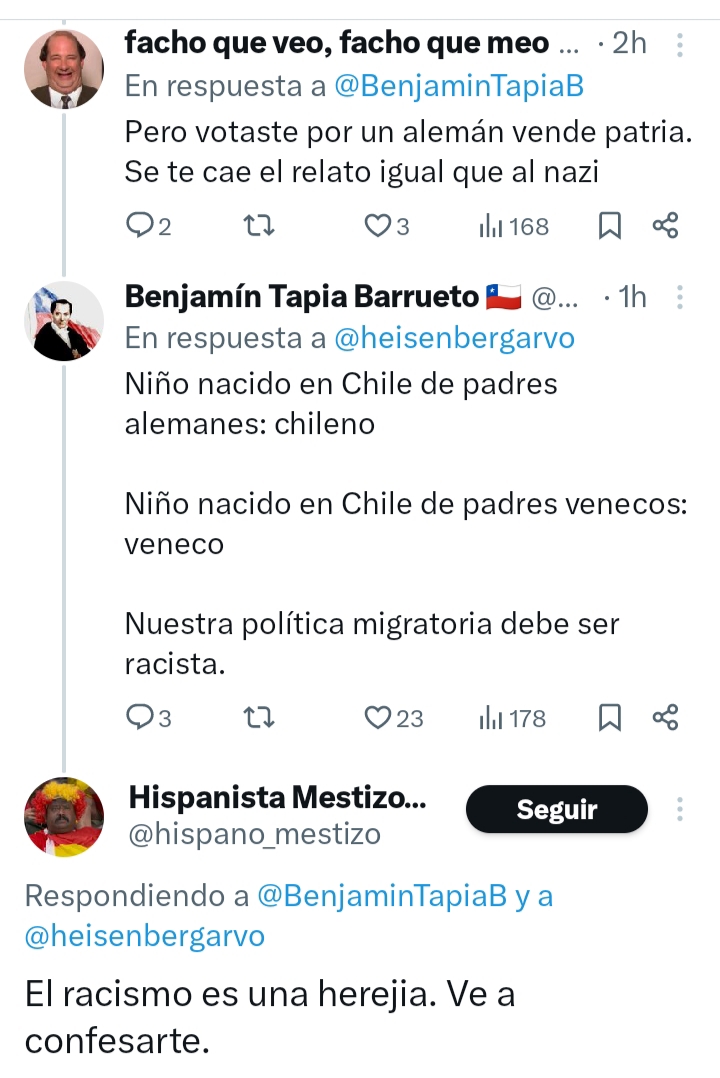
Task: Share the 'facho que veo' tweet
Action: 665,226
